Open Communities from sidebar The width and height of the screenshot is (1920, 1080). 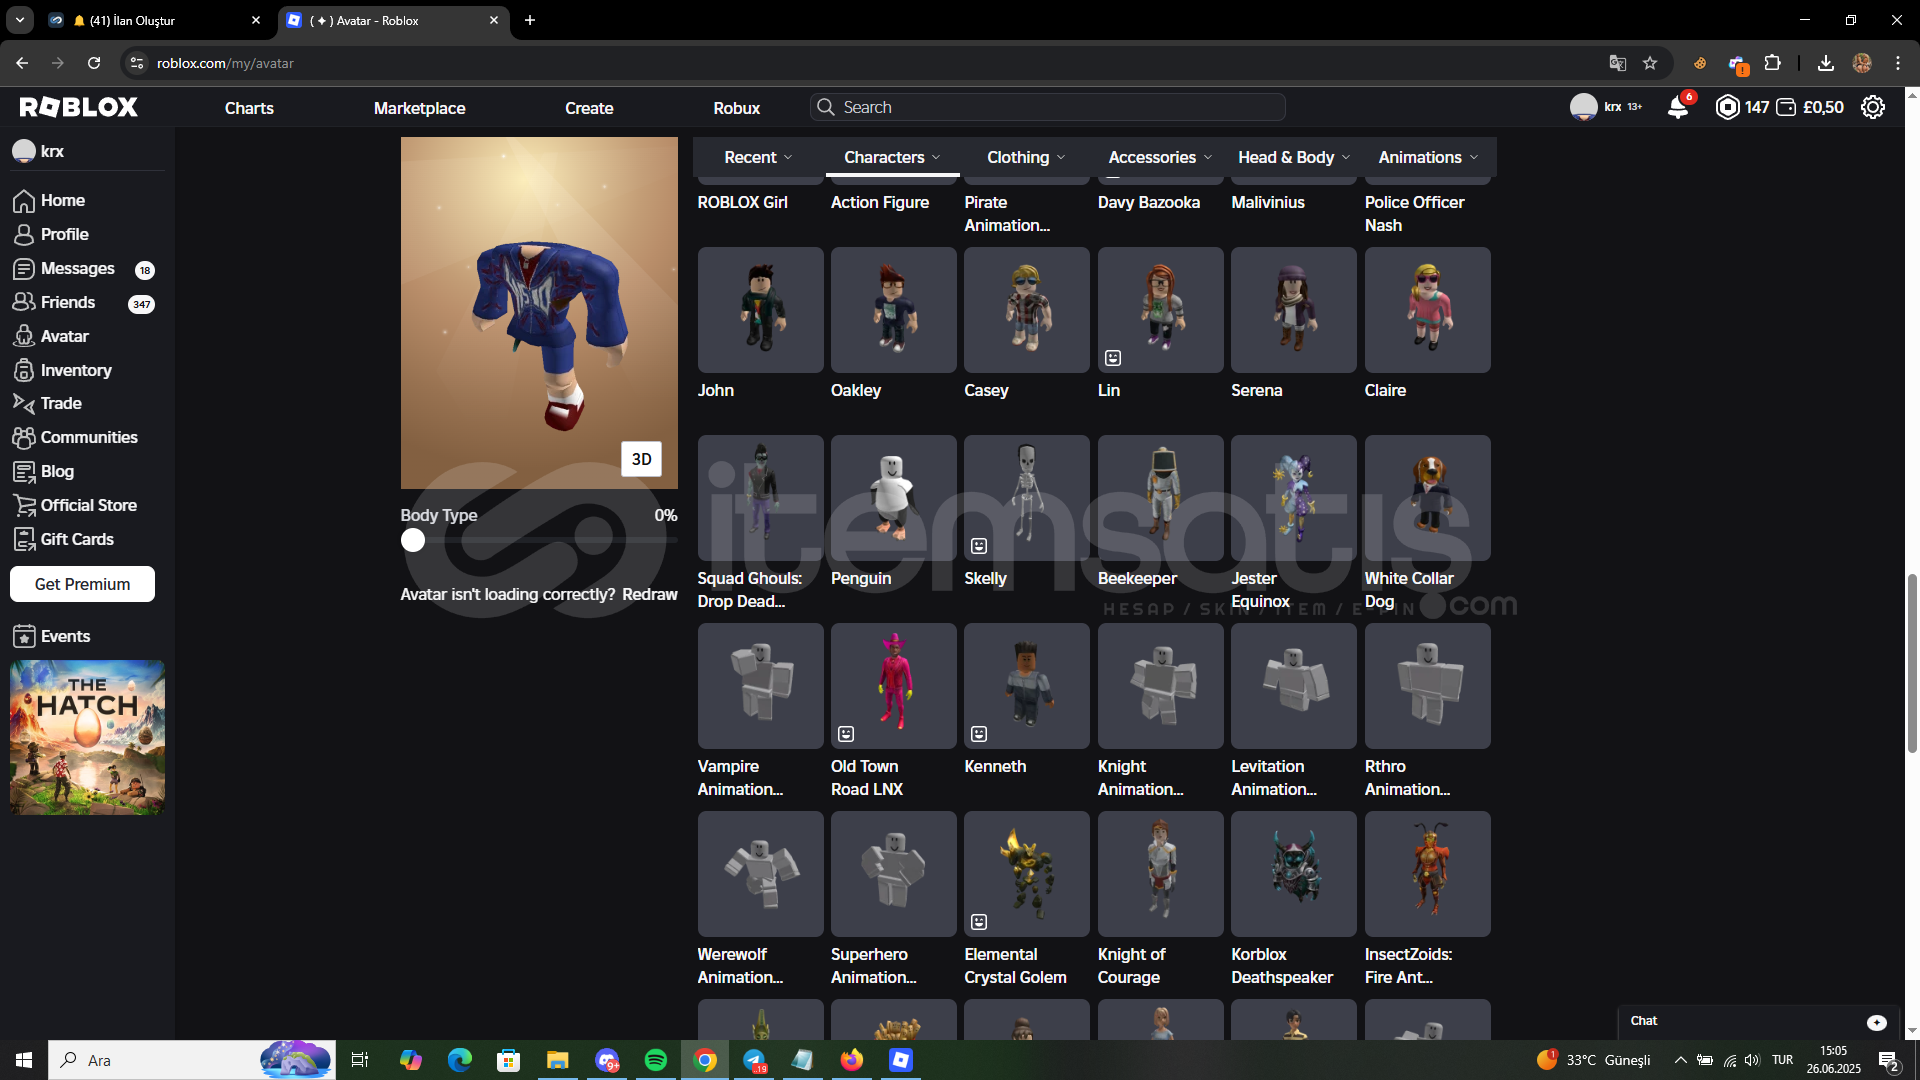[x=75, y=438]
